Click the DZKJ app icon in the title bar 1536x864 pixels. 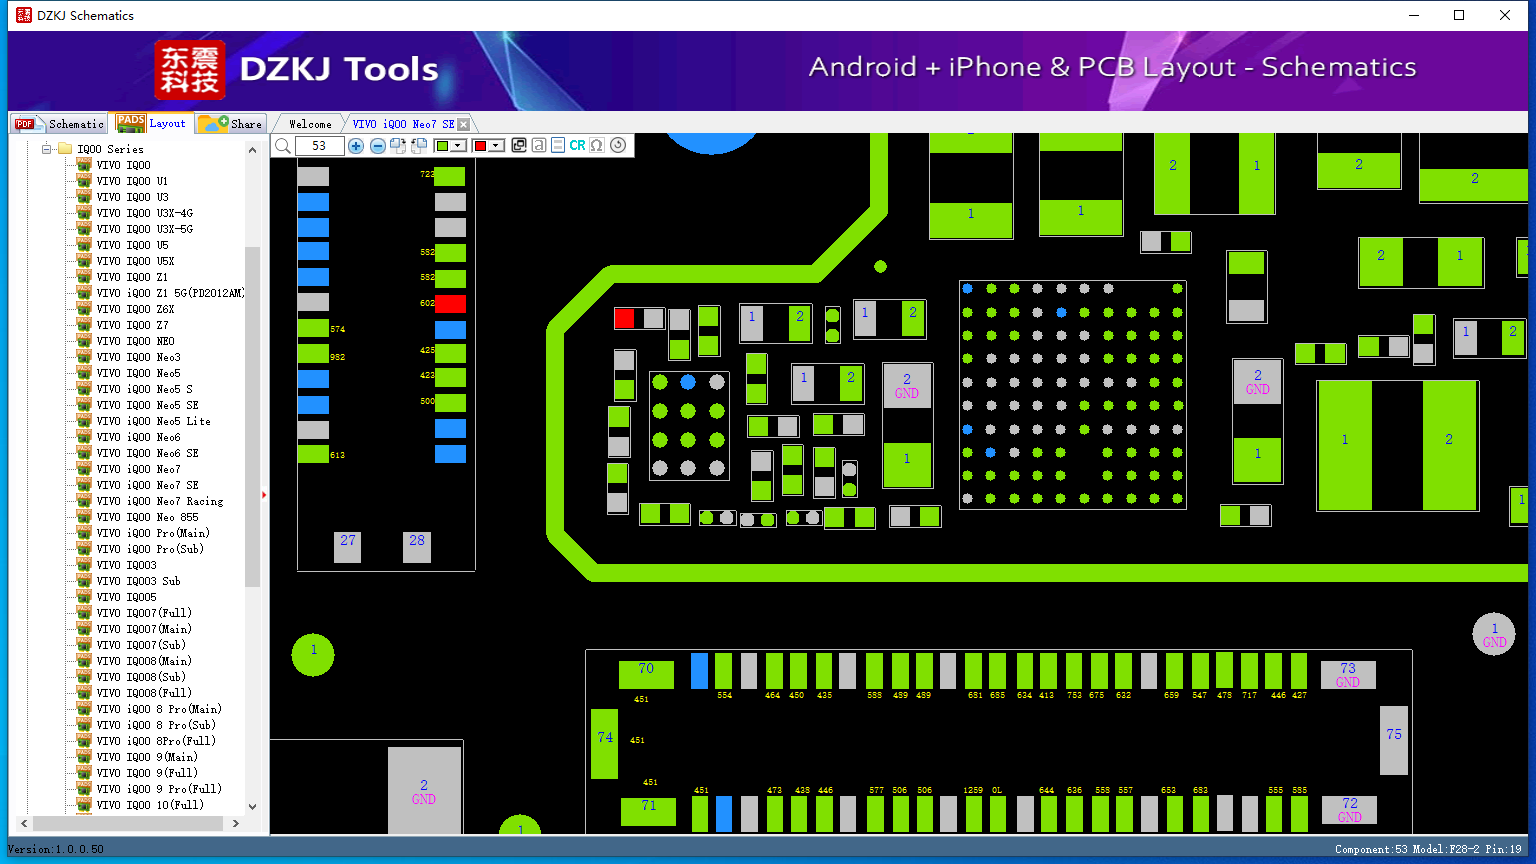(24, 15)
